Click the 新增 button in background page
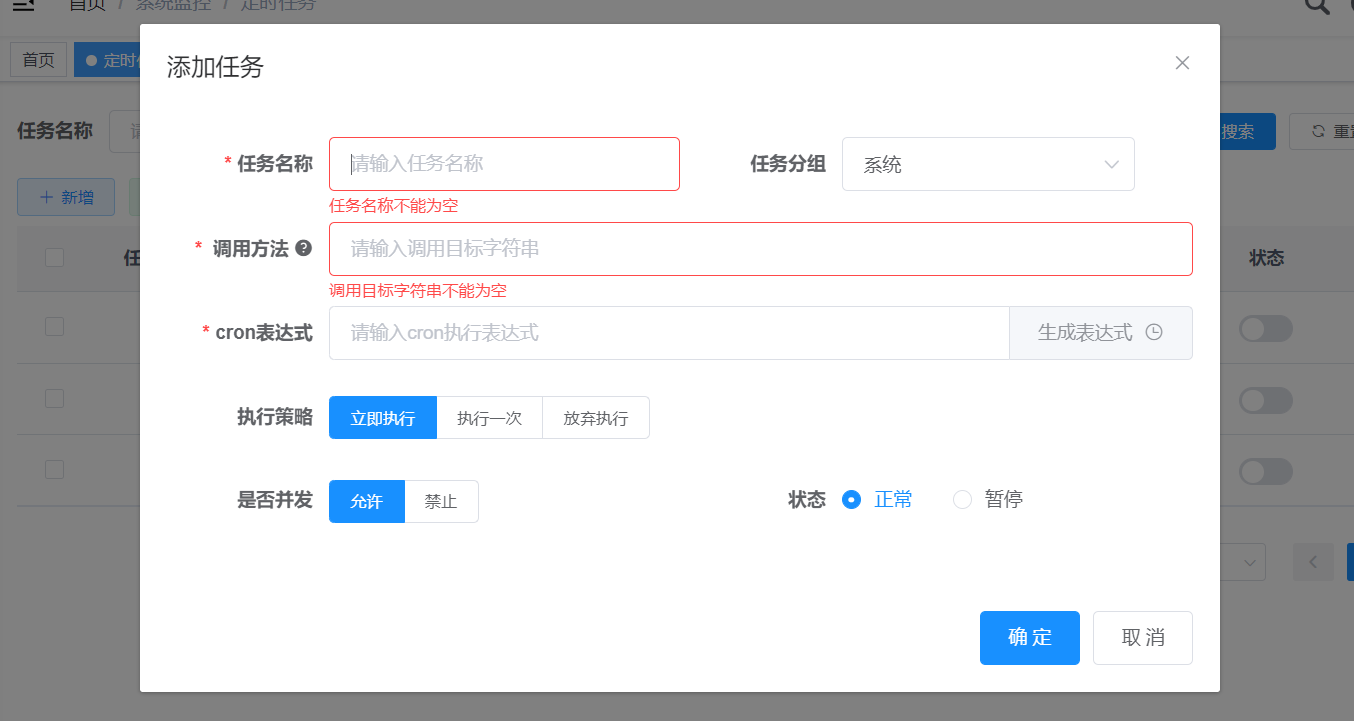This screenshot has width=1354, height=721. tap(66, 197)
